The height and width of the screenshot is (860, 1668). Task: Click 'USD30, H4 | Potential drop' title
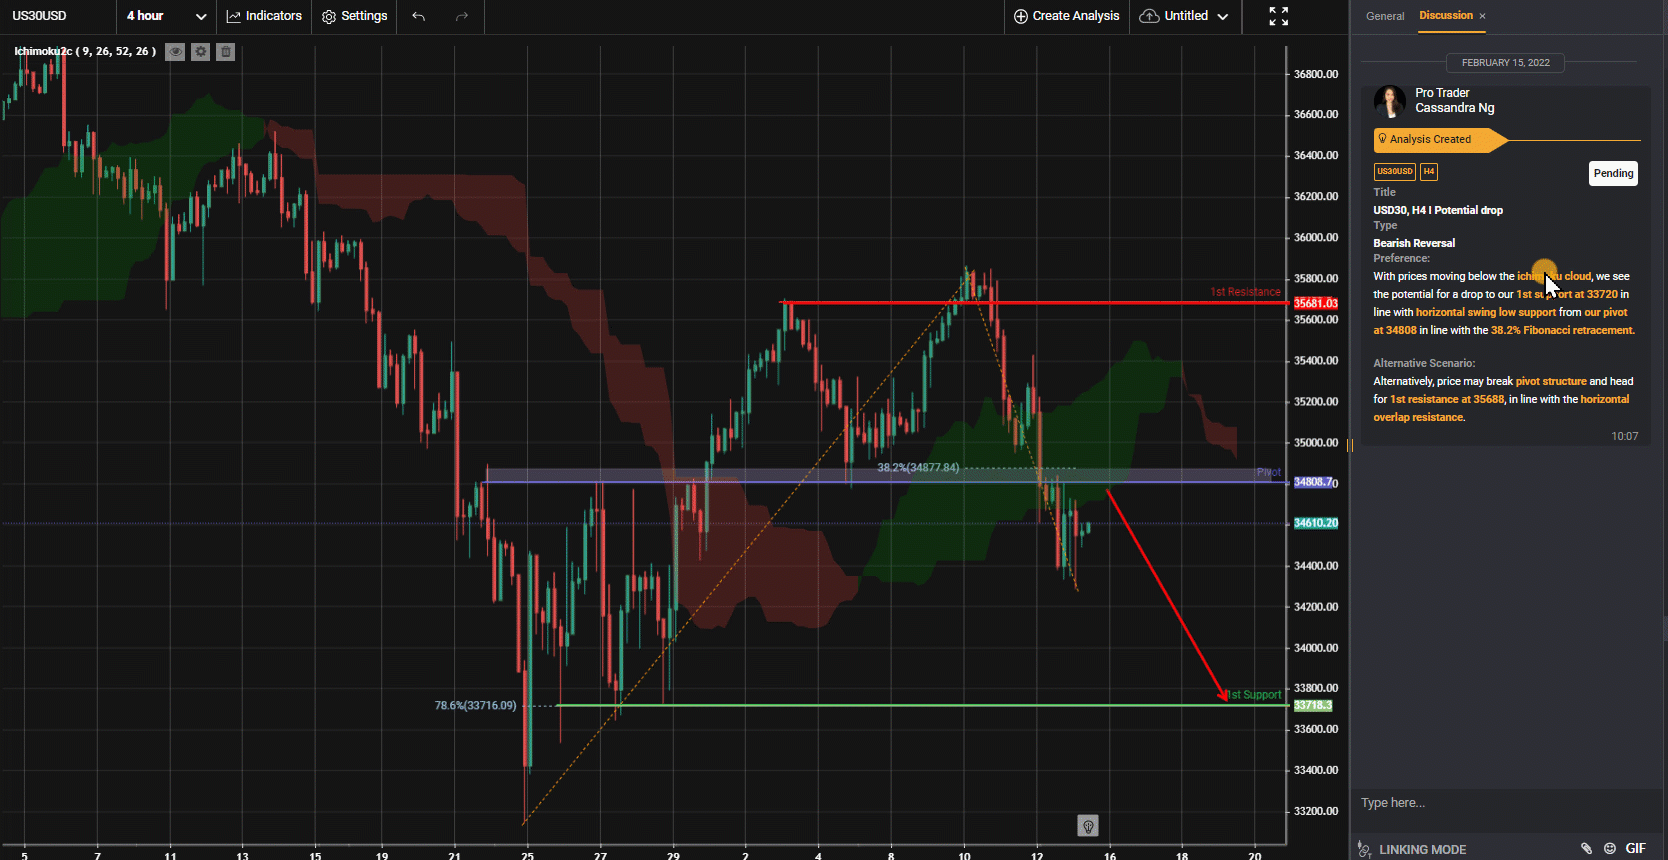tap(1437, 210)
